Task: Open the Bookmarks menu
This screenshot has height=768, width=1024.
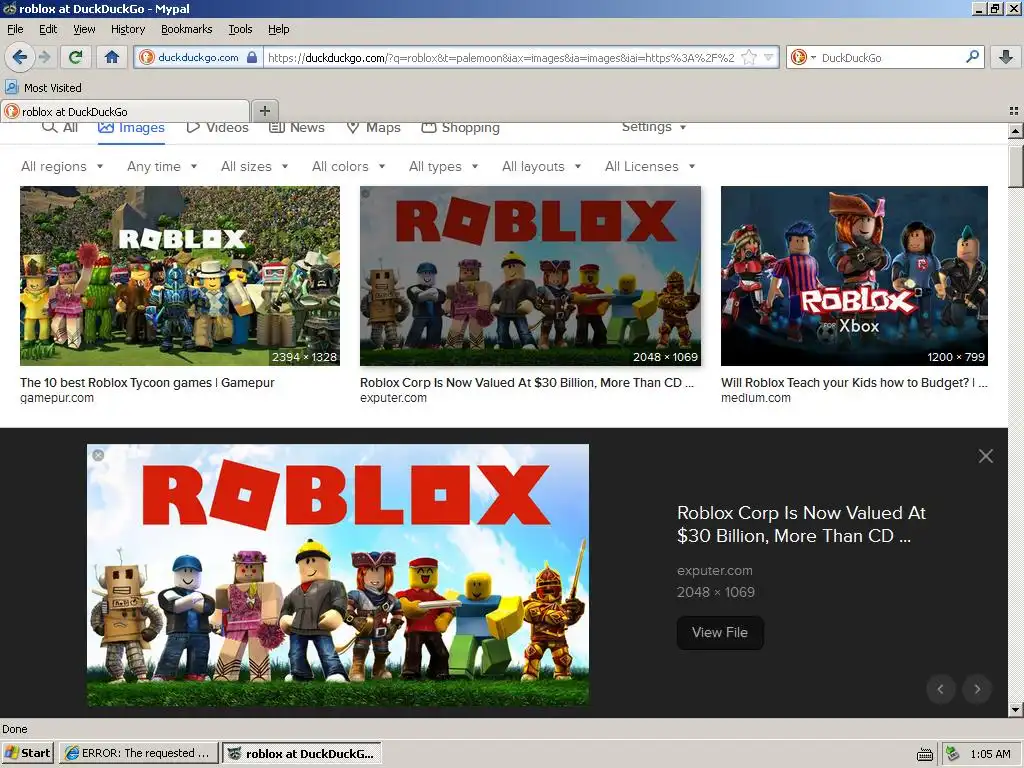Action: point(187,29)
